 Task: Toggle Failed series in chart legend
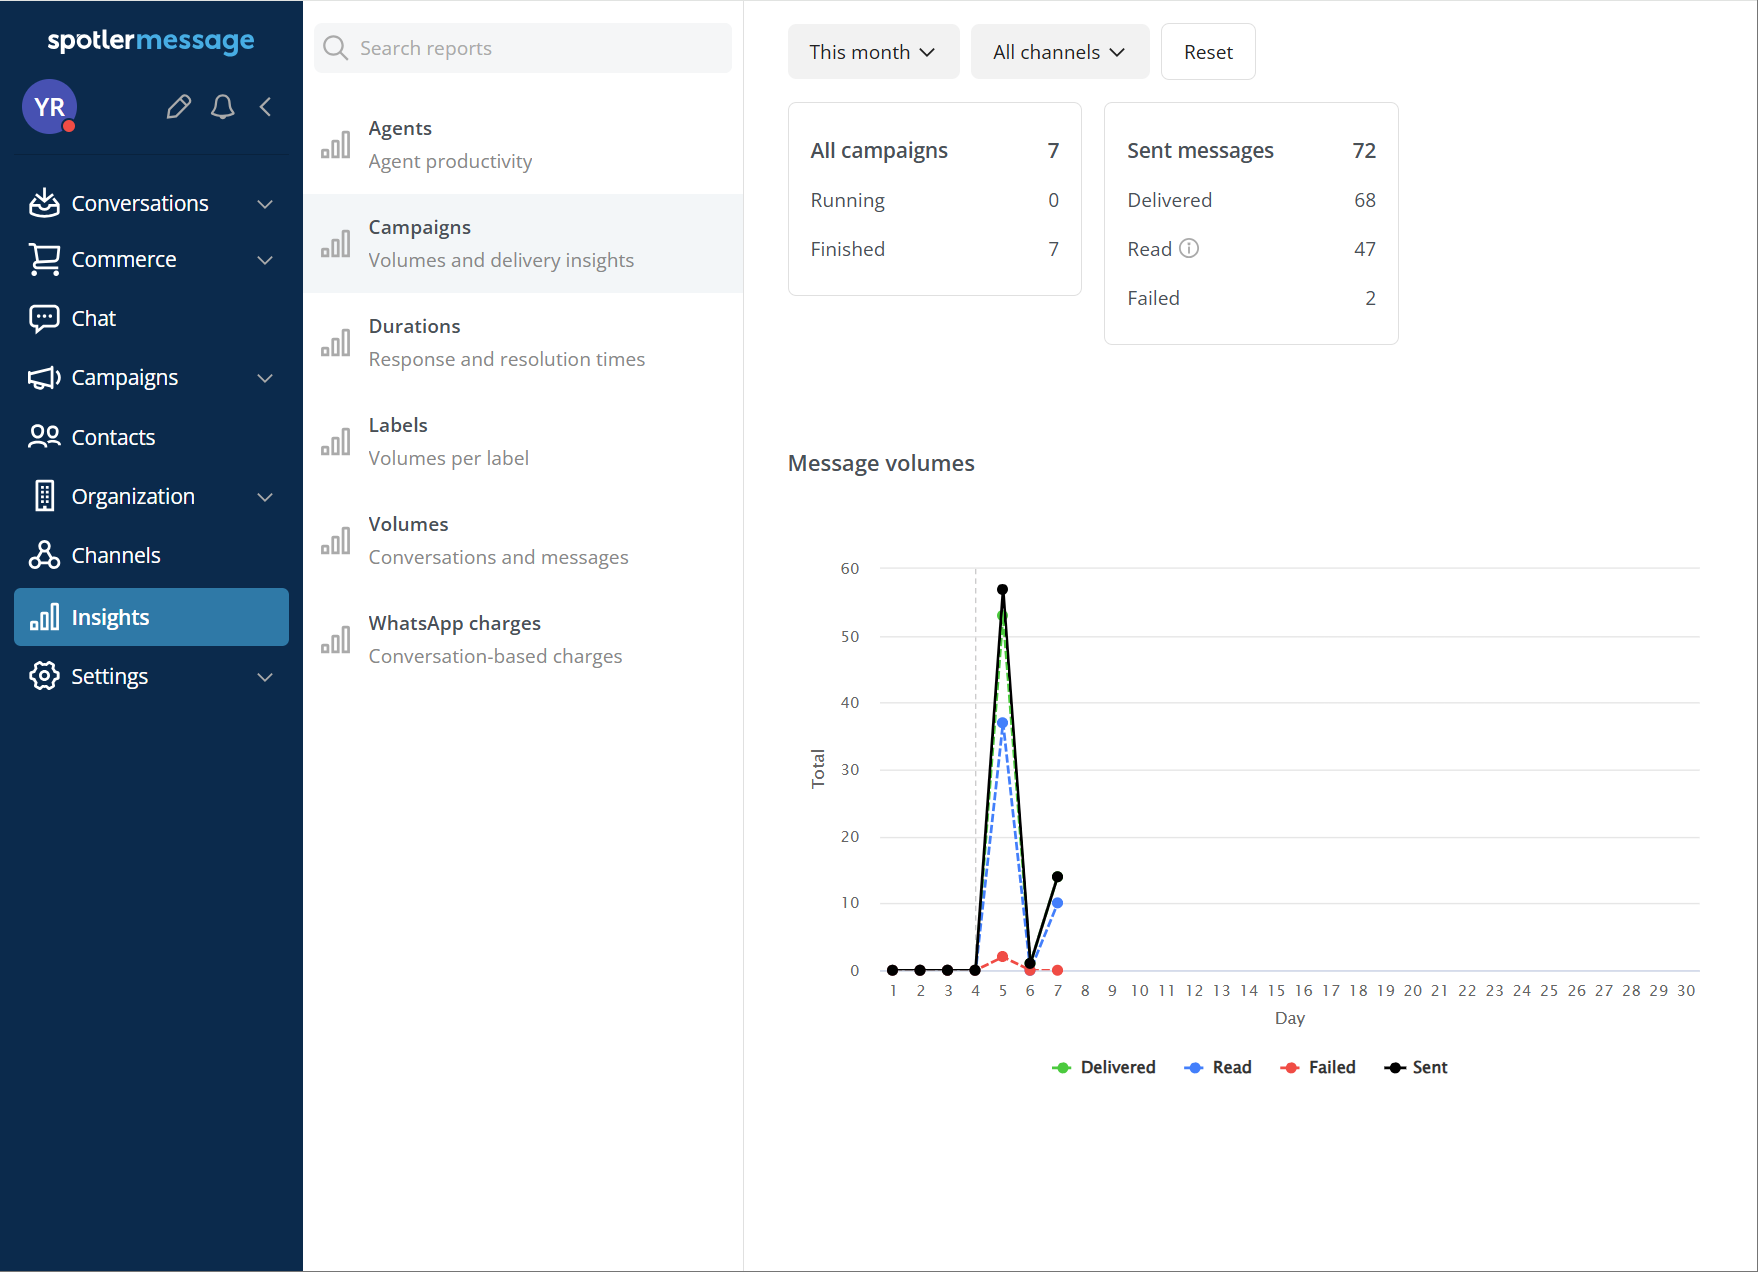pyautogui.click(x=1318, y=1067)
